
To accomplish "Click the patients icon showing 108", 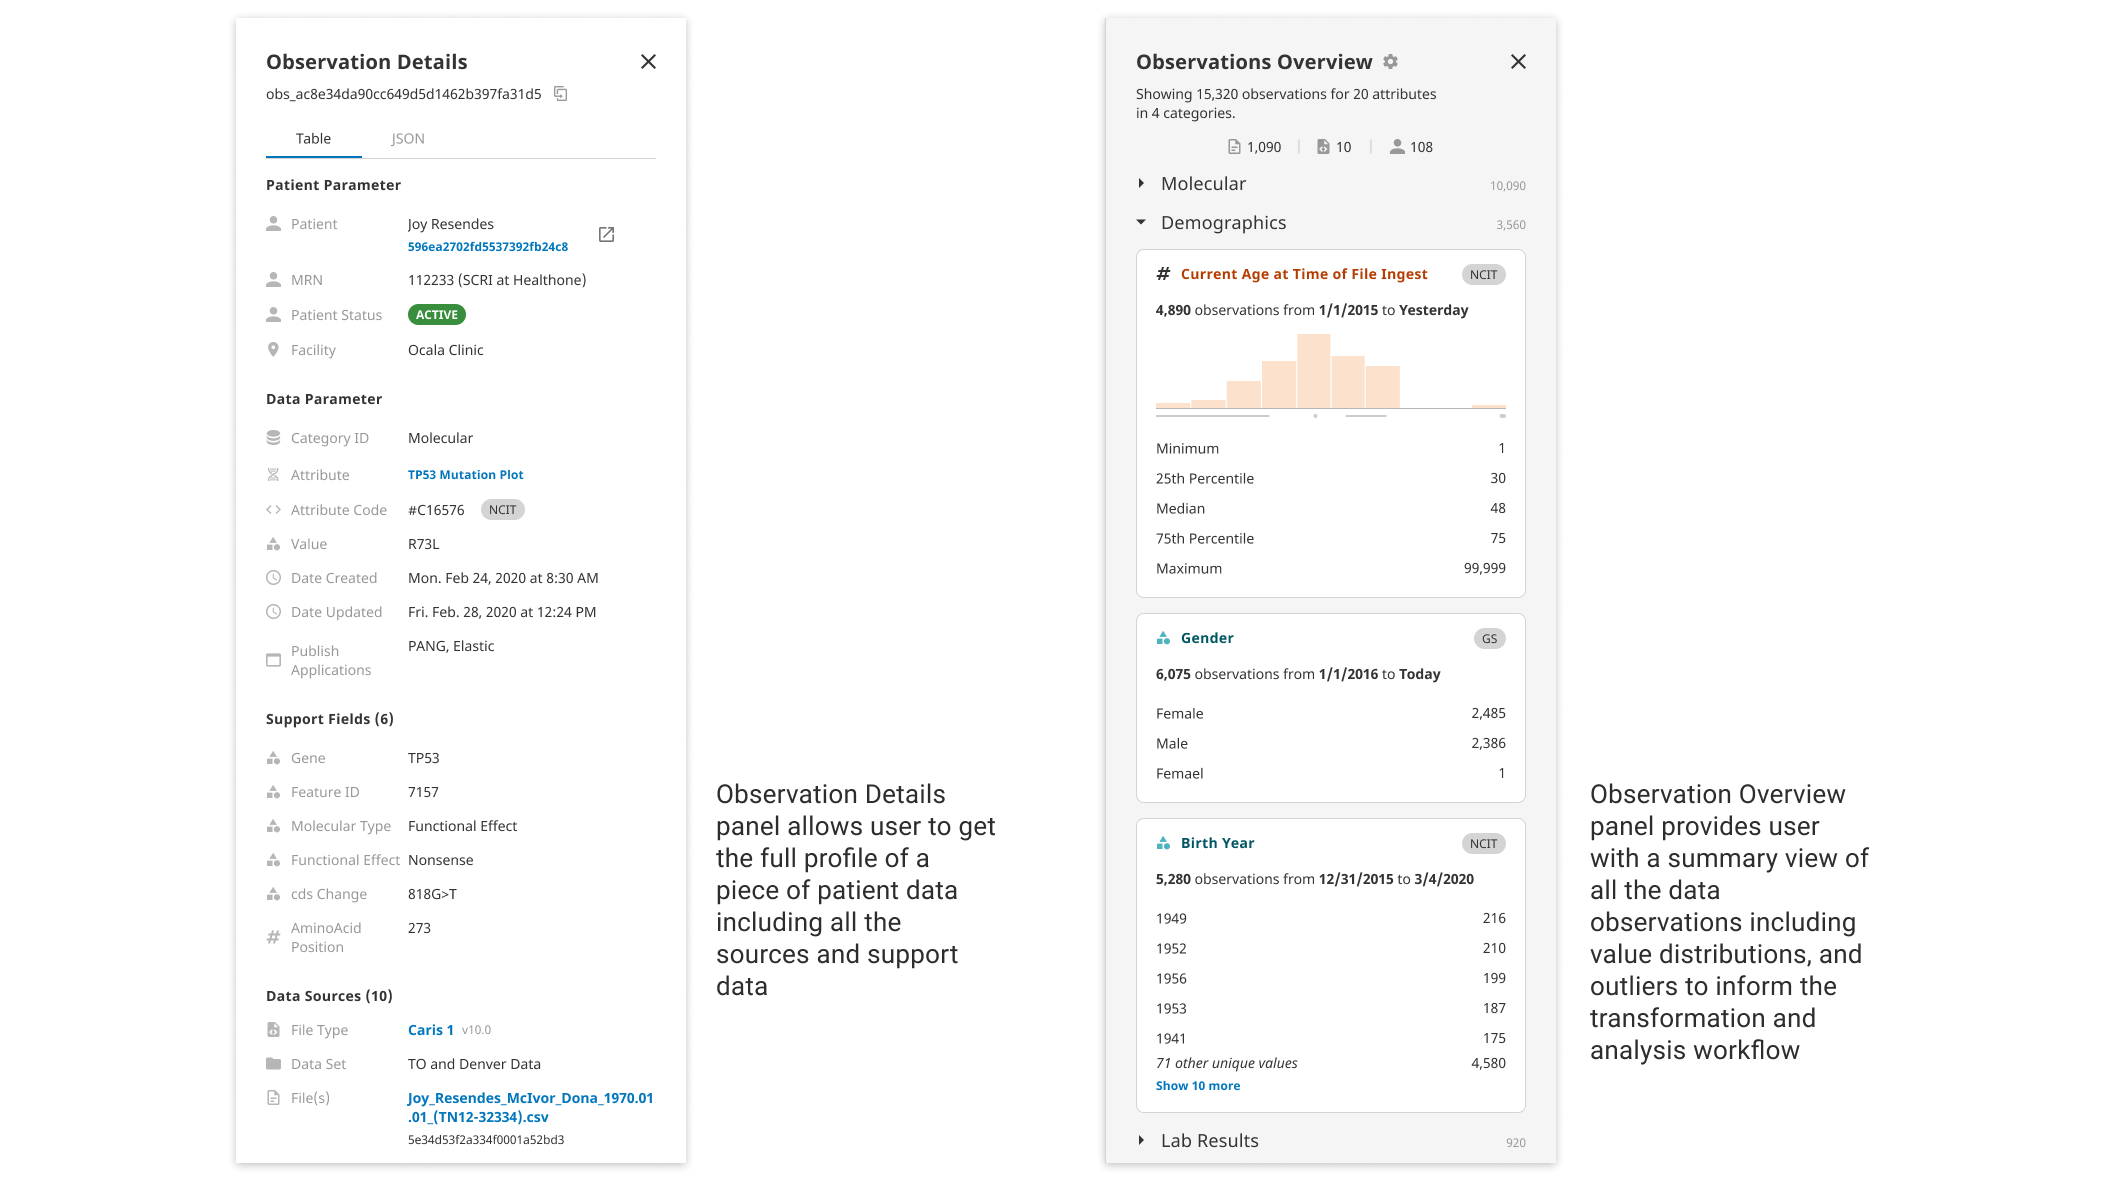I will point(1397,147).
